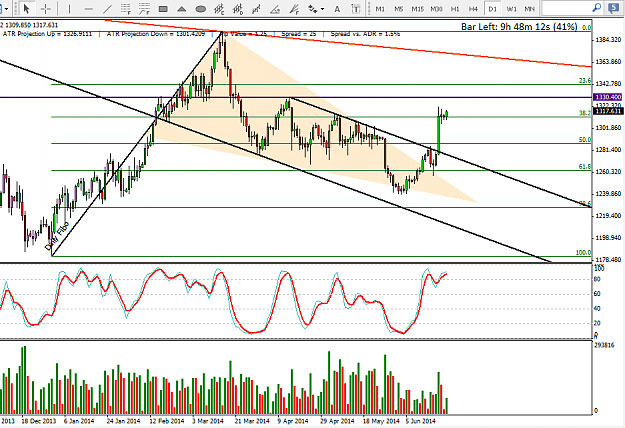This screenshot has height=428, width=625.
Task: Choose the Vertical Line drawing tool
Action: pos(69,8)
